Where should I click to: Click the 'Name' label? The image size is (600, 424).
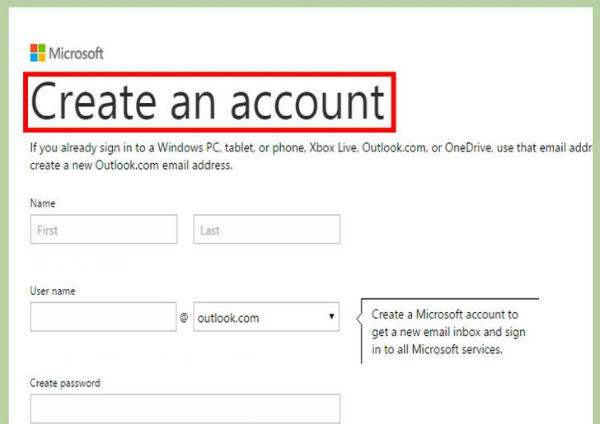pos(42,203)
